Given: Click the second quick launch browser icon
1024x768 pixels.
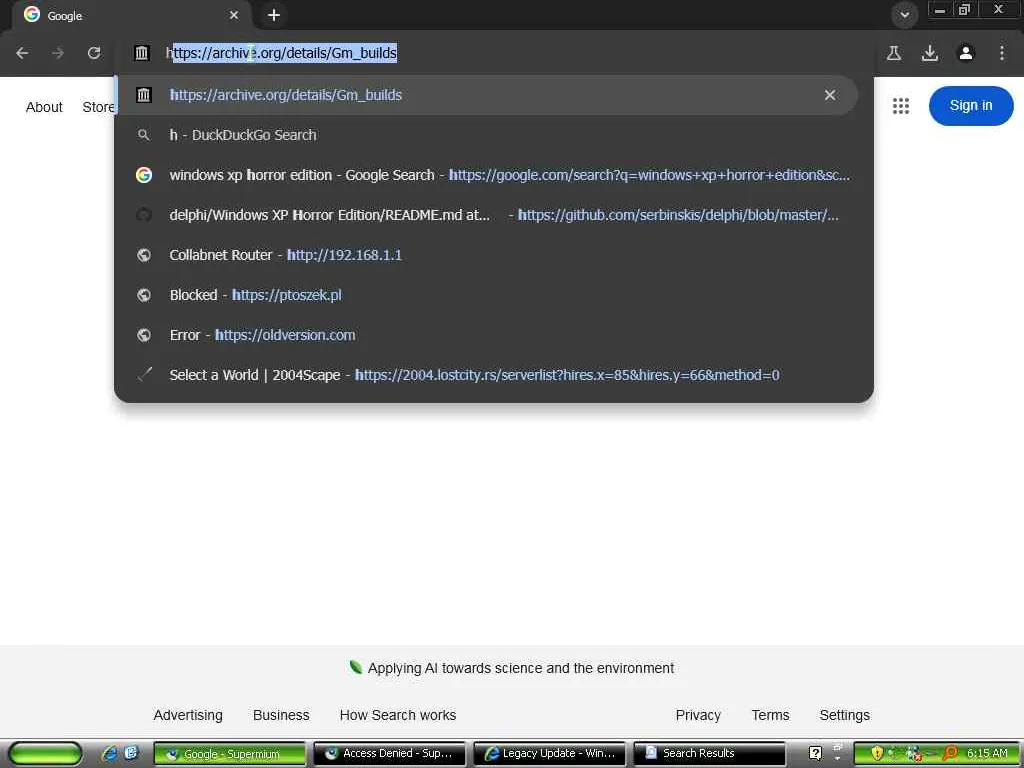Looking at the screenshot, I should pos(131,753).
